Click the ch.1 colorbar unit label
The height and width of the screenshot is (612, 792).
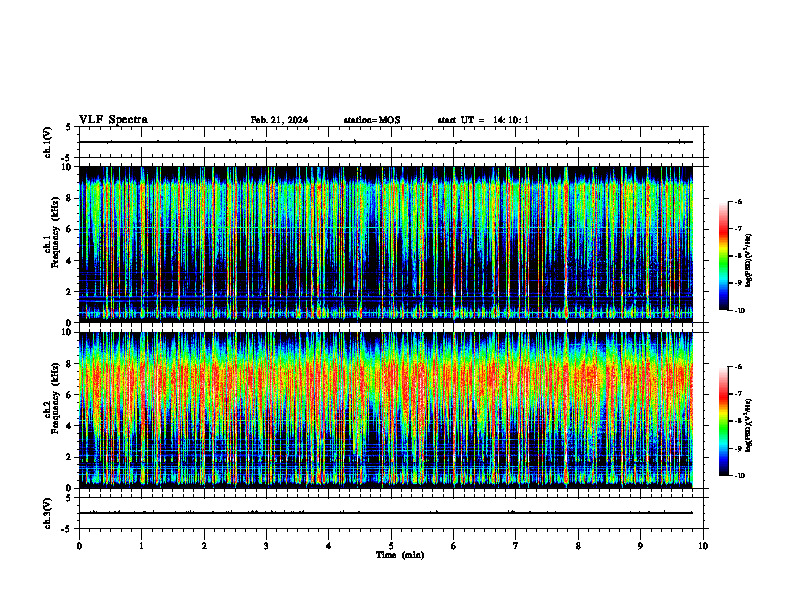749,261
